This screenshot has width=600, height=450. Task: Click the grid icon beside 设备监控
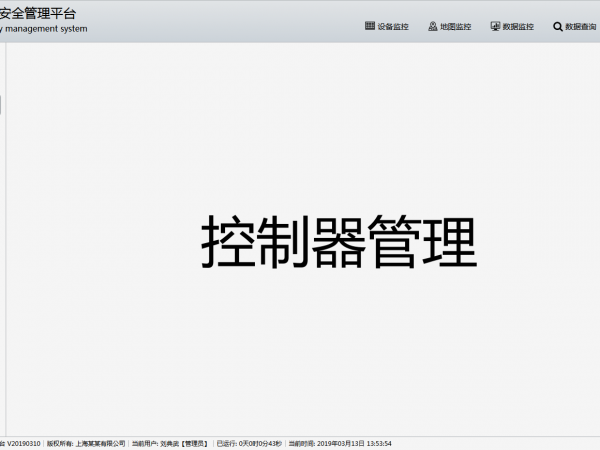[370, 26]
